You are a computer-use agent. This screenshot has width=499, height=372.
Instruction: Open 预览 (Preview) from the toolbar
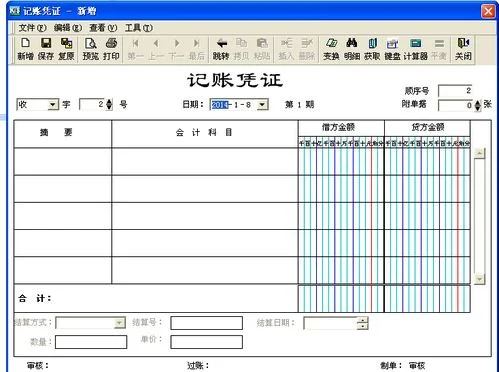tap(90, 49)
